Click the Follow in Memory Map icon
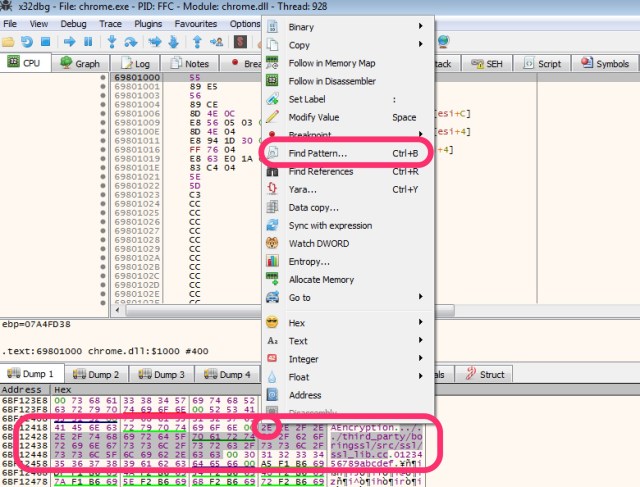Screen dimensions: 640x487 point(272,63)
